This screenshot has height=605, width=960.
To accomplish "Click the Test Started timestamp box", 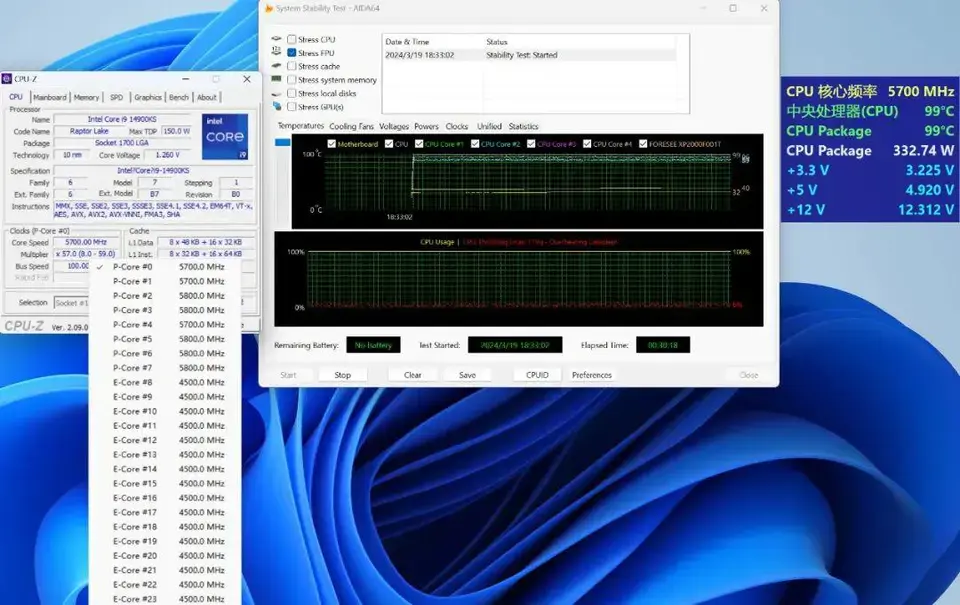I will click(x=514, y=345).
